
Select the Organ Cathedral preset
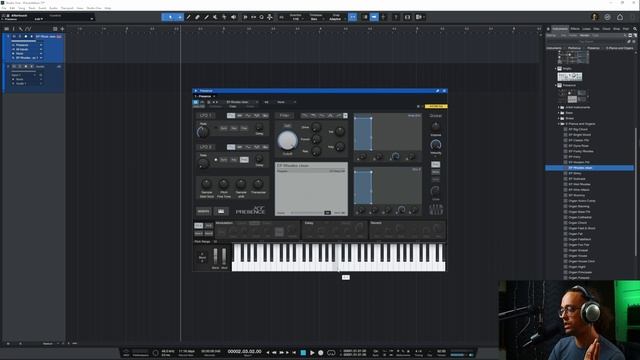[580, 218]
